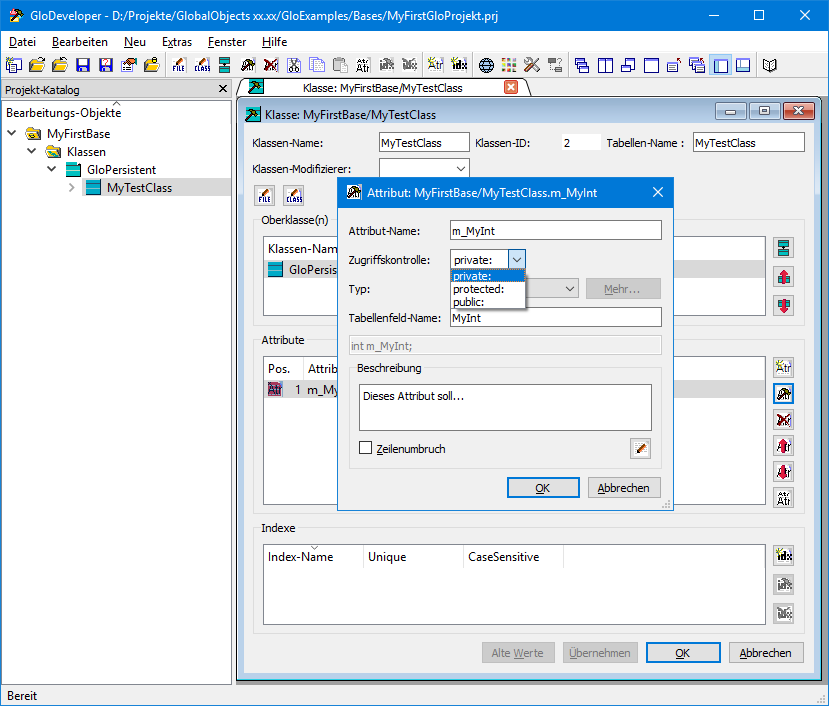Click the Klassen-Name input field
Screen dimensions: 829x706
(x=424, y=142)
